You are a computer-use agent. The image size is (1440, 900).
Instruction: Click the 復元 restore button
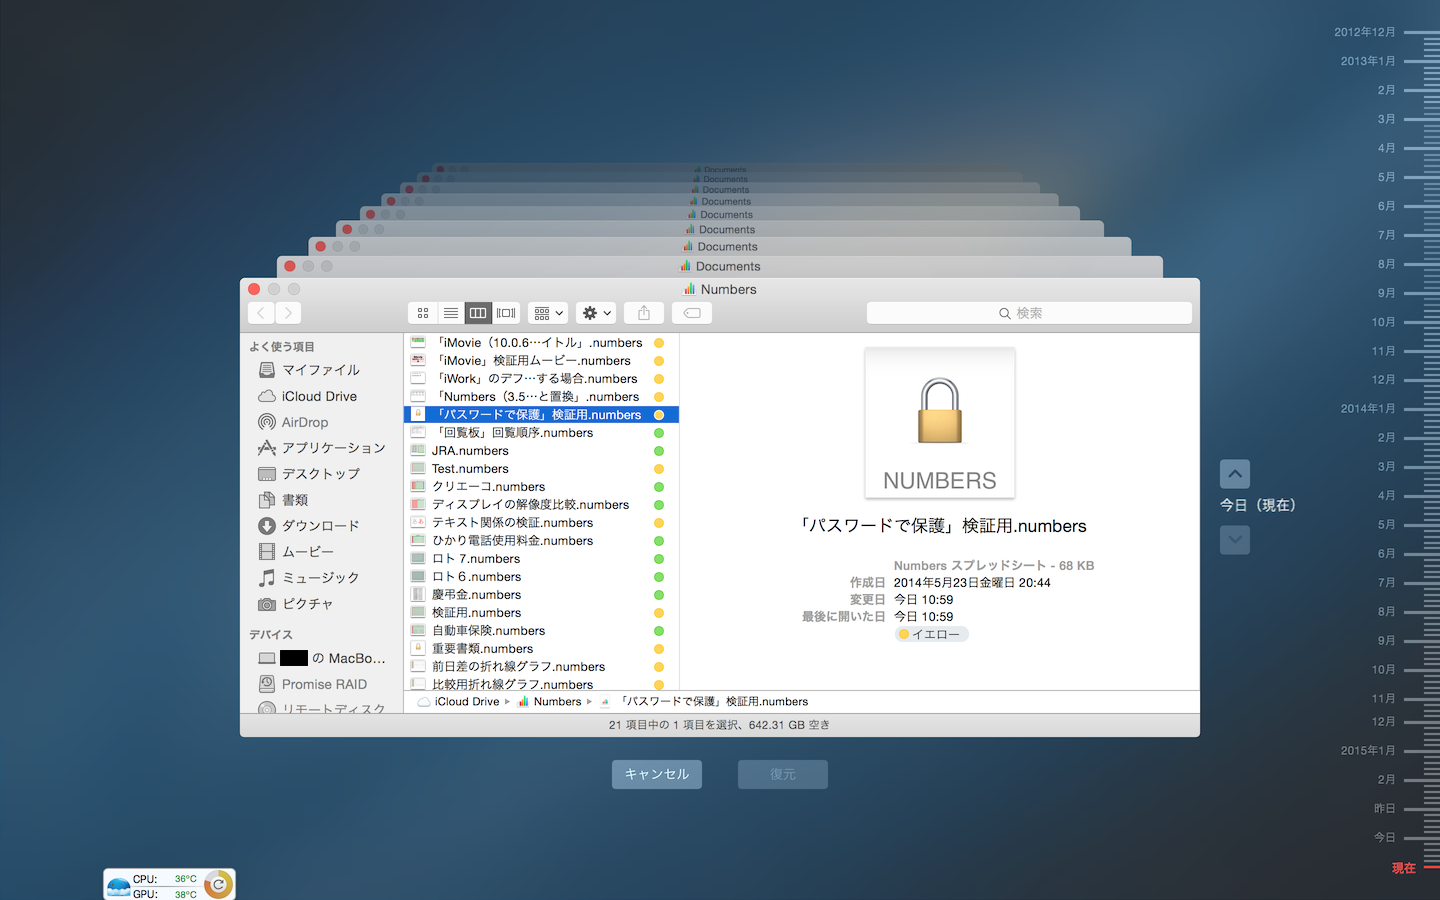(x=783, y=774)
